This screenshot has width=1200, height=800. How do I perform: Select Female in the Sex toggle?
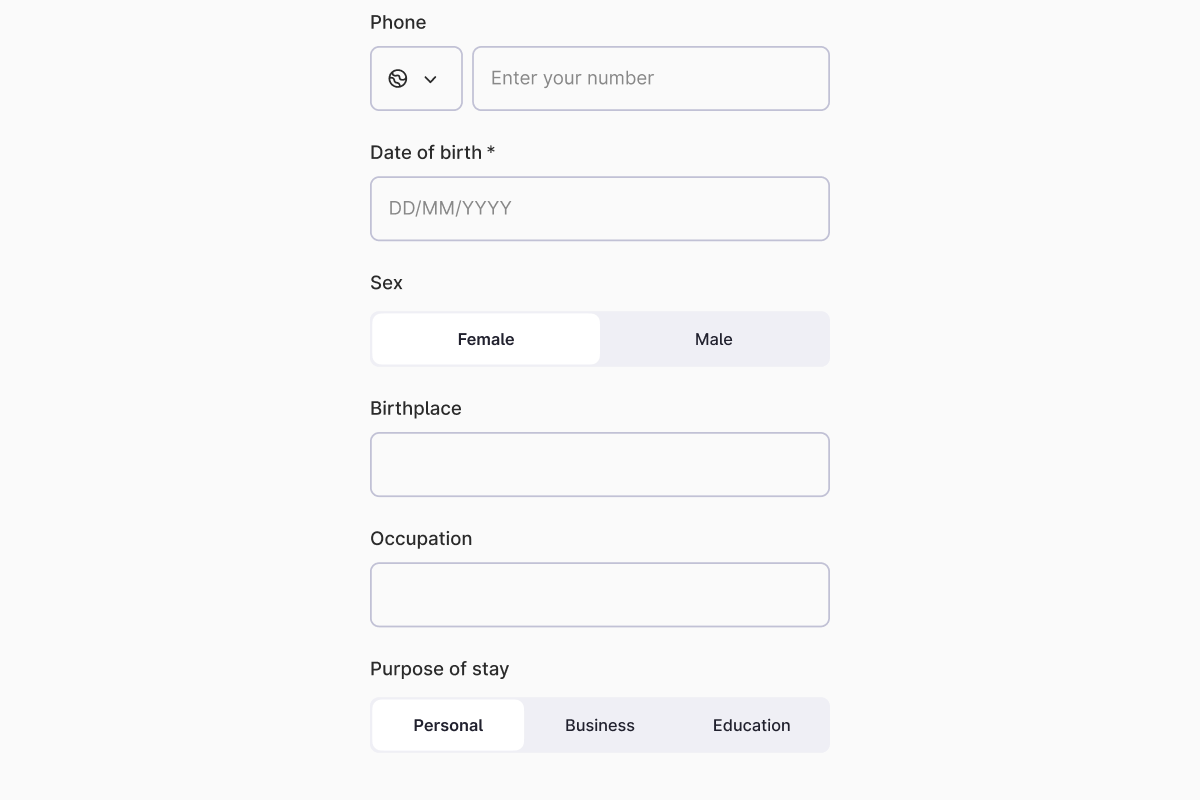click(486, 339)
